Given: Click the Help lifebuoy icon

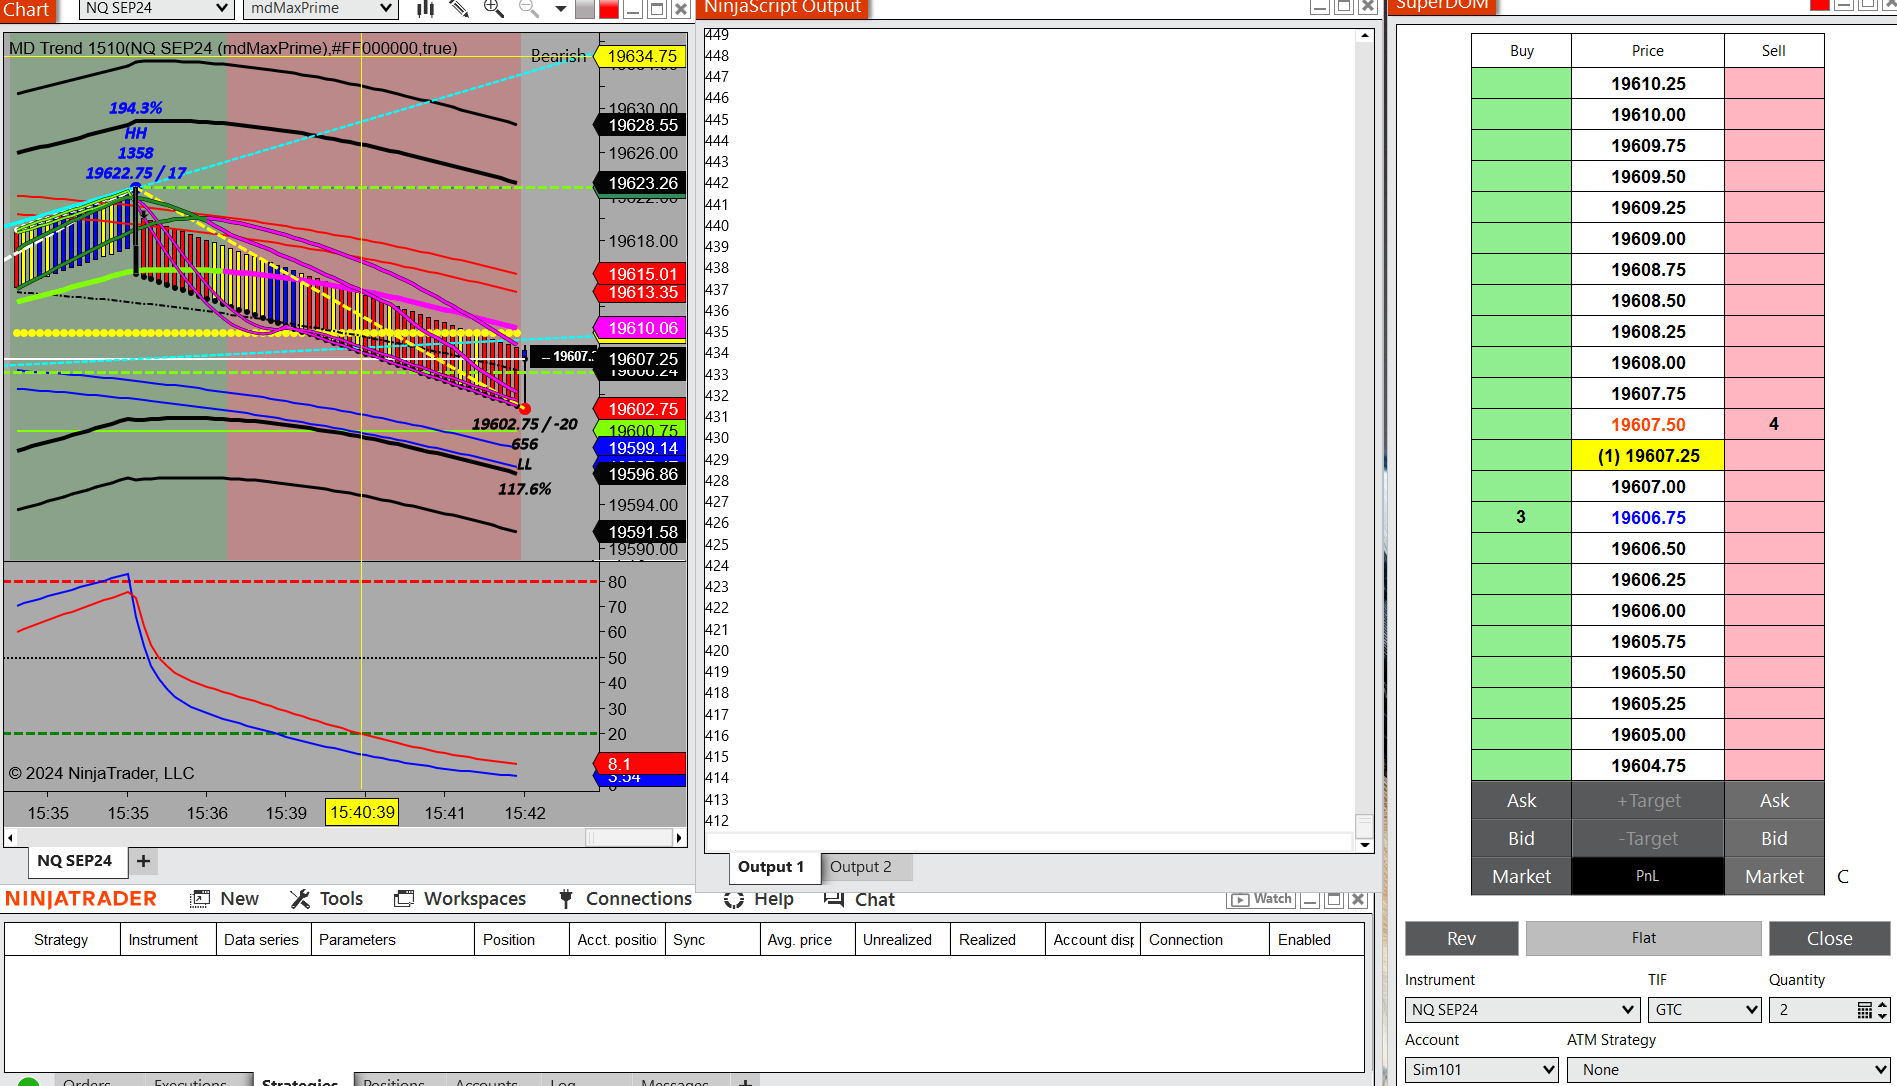Looking at the screenshot, I should (734, 899).
